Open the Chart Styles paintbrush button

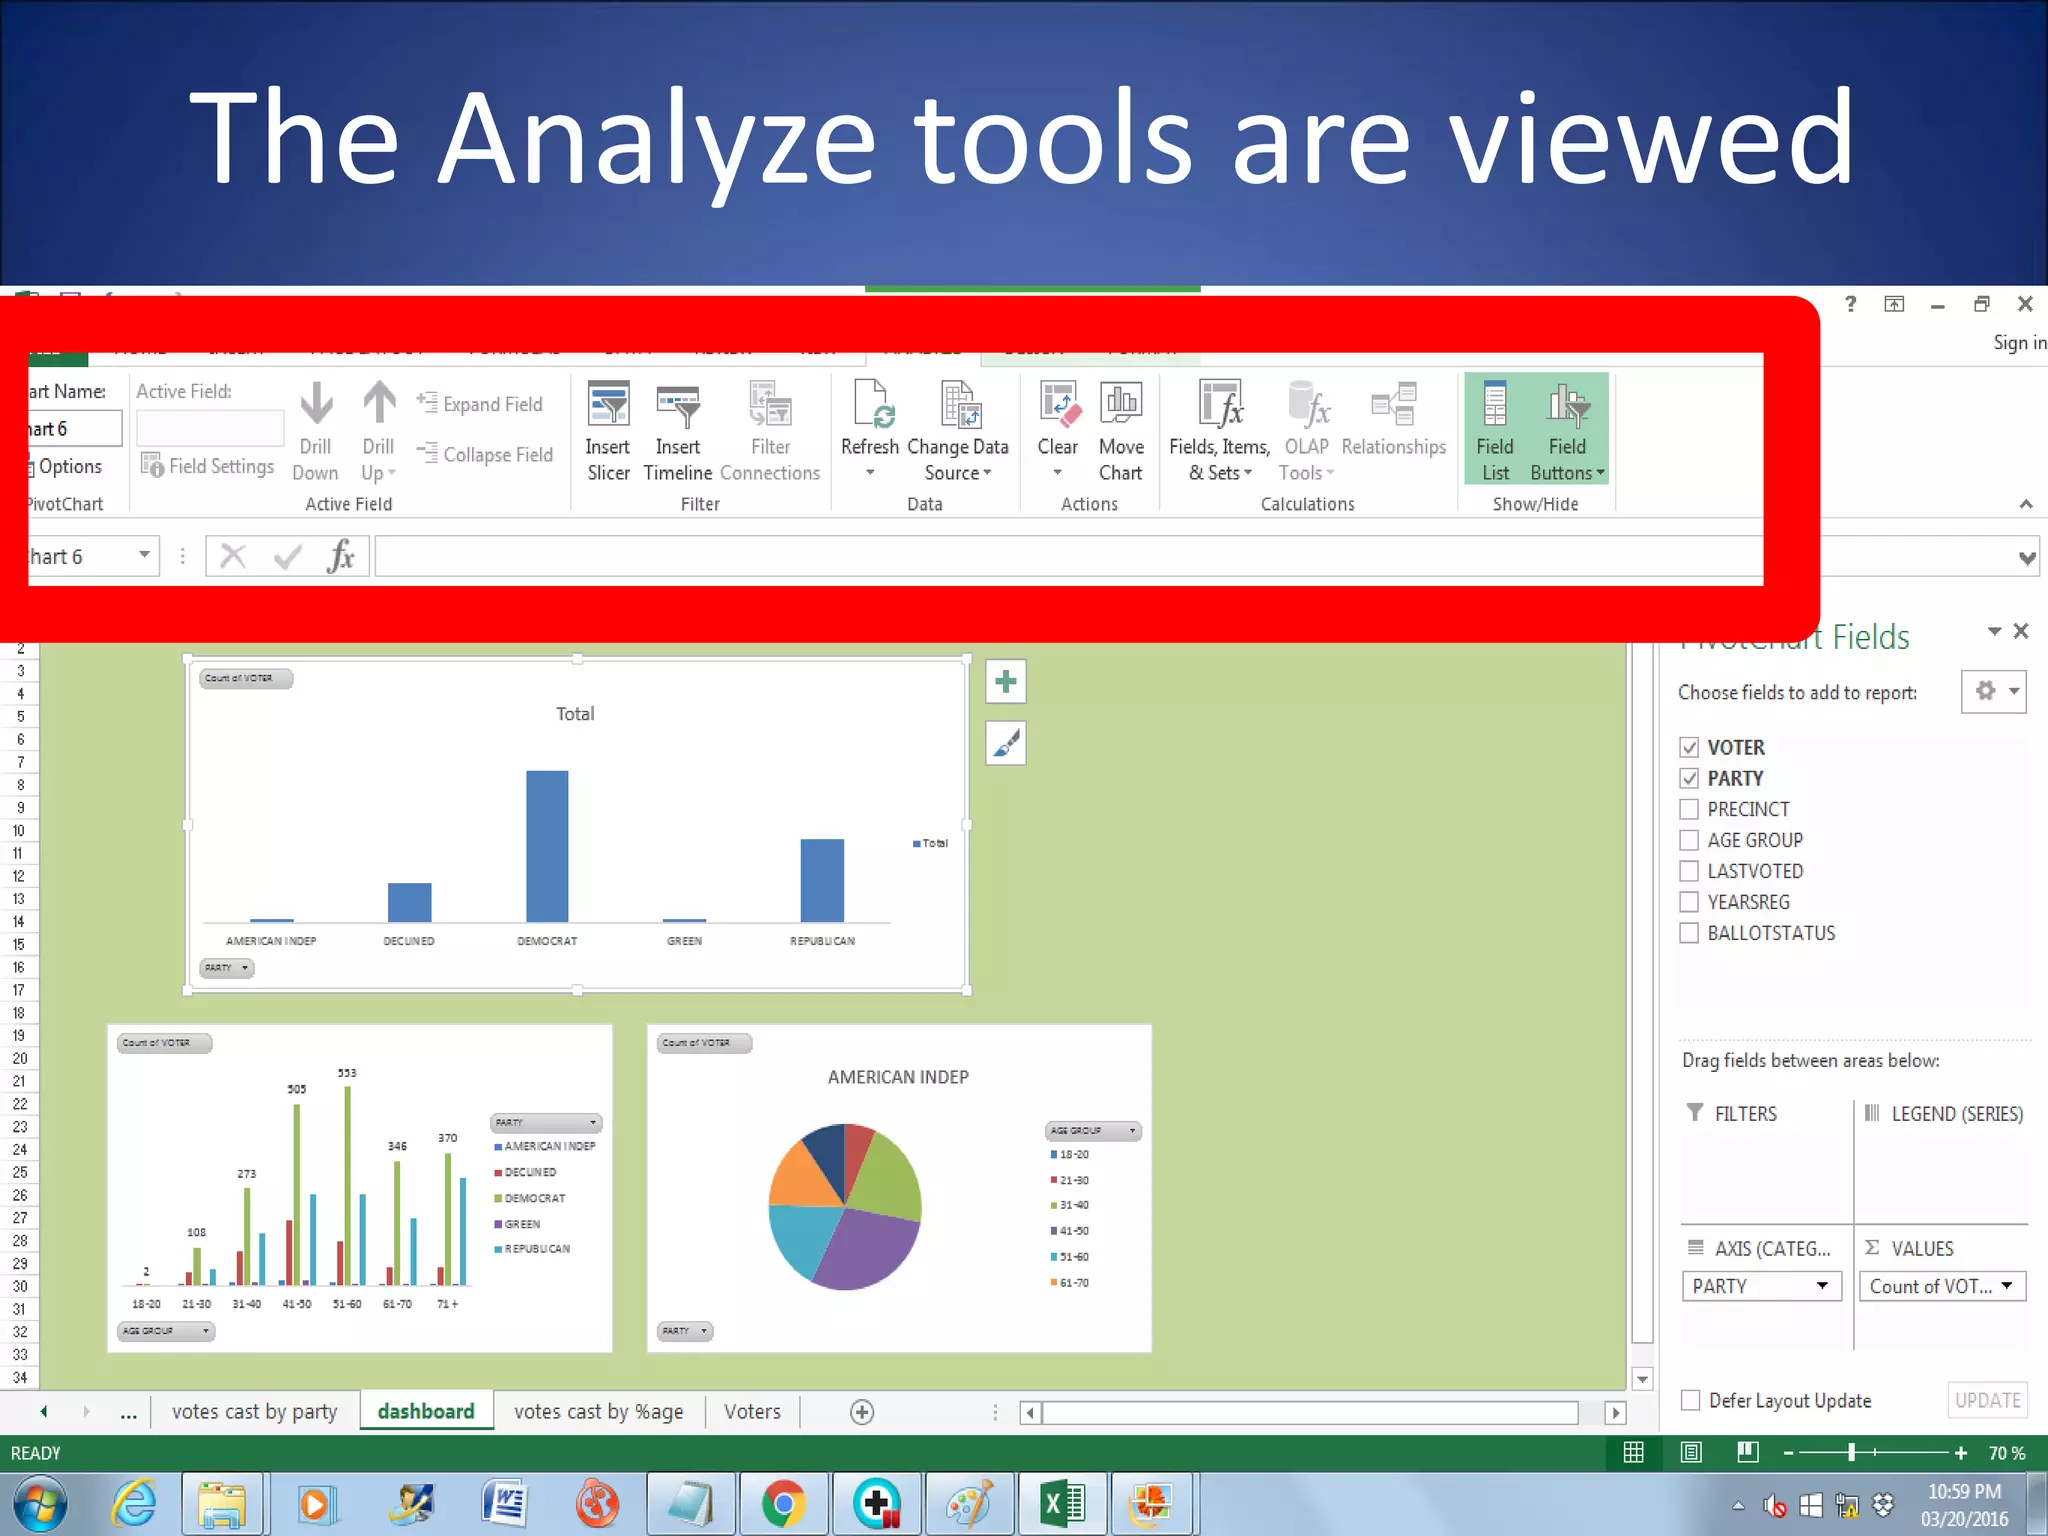(1006, 743)
